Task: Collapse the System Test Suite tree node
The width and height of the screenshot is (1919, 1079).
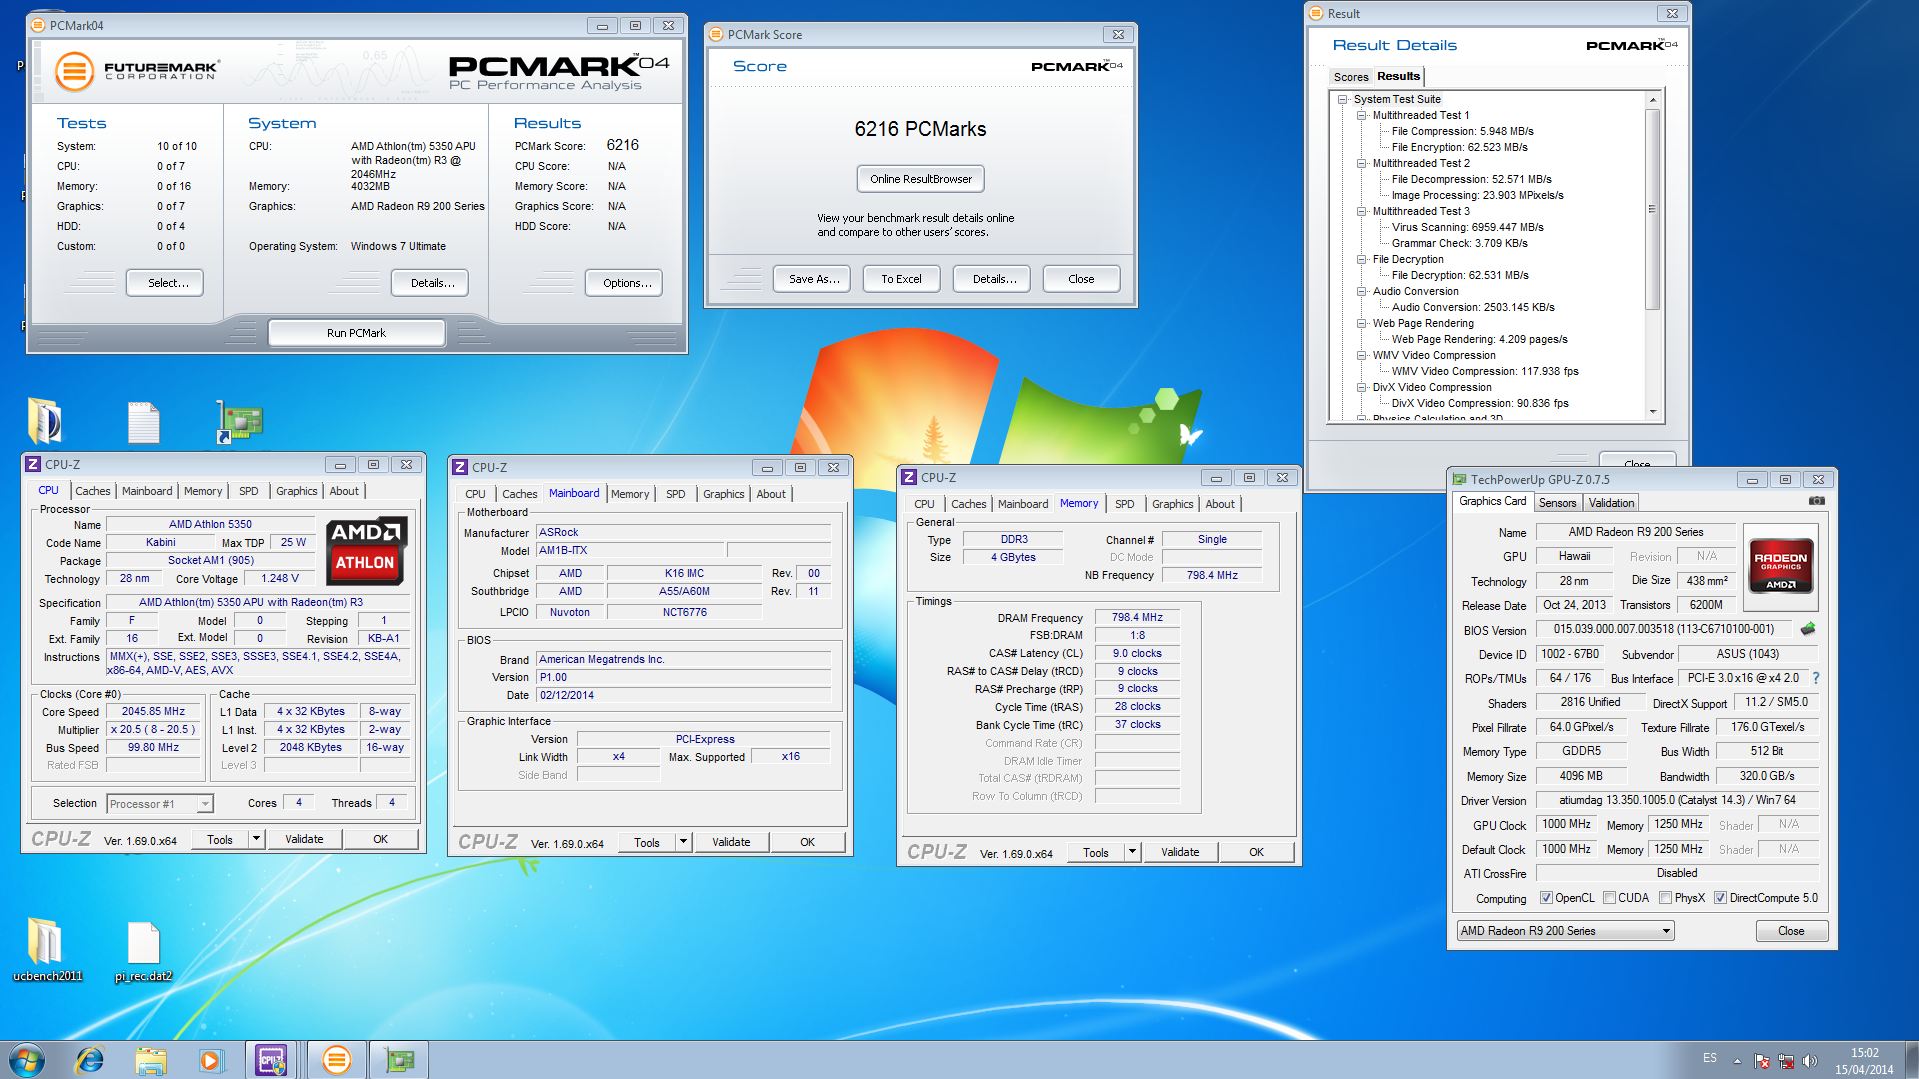Action: (x=1343, y=99)
